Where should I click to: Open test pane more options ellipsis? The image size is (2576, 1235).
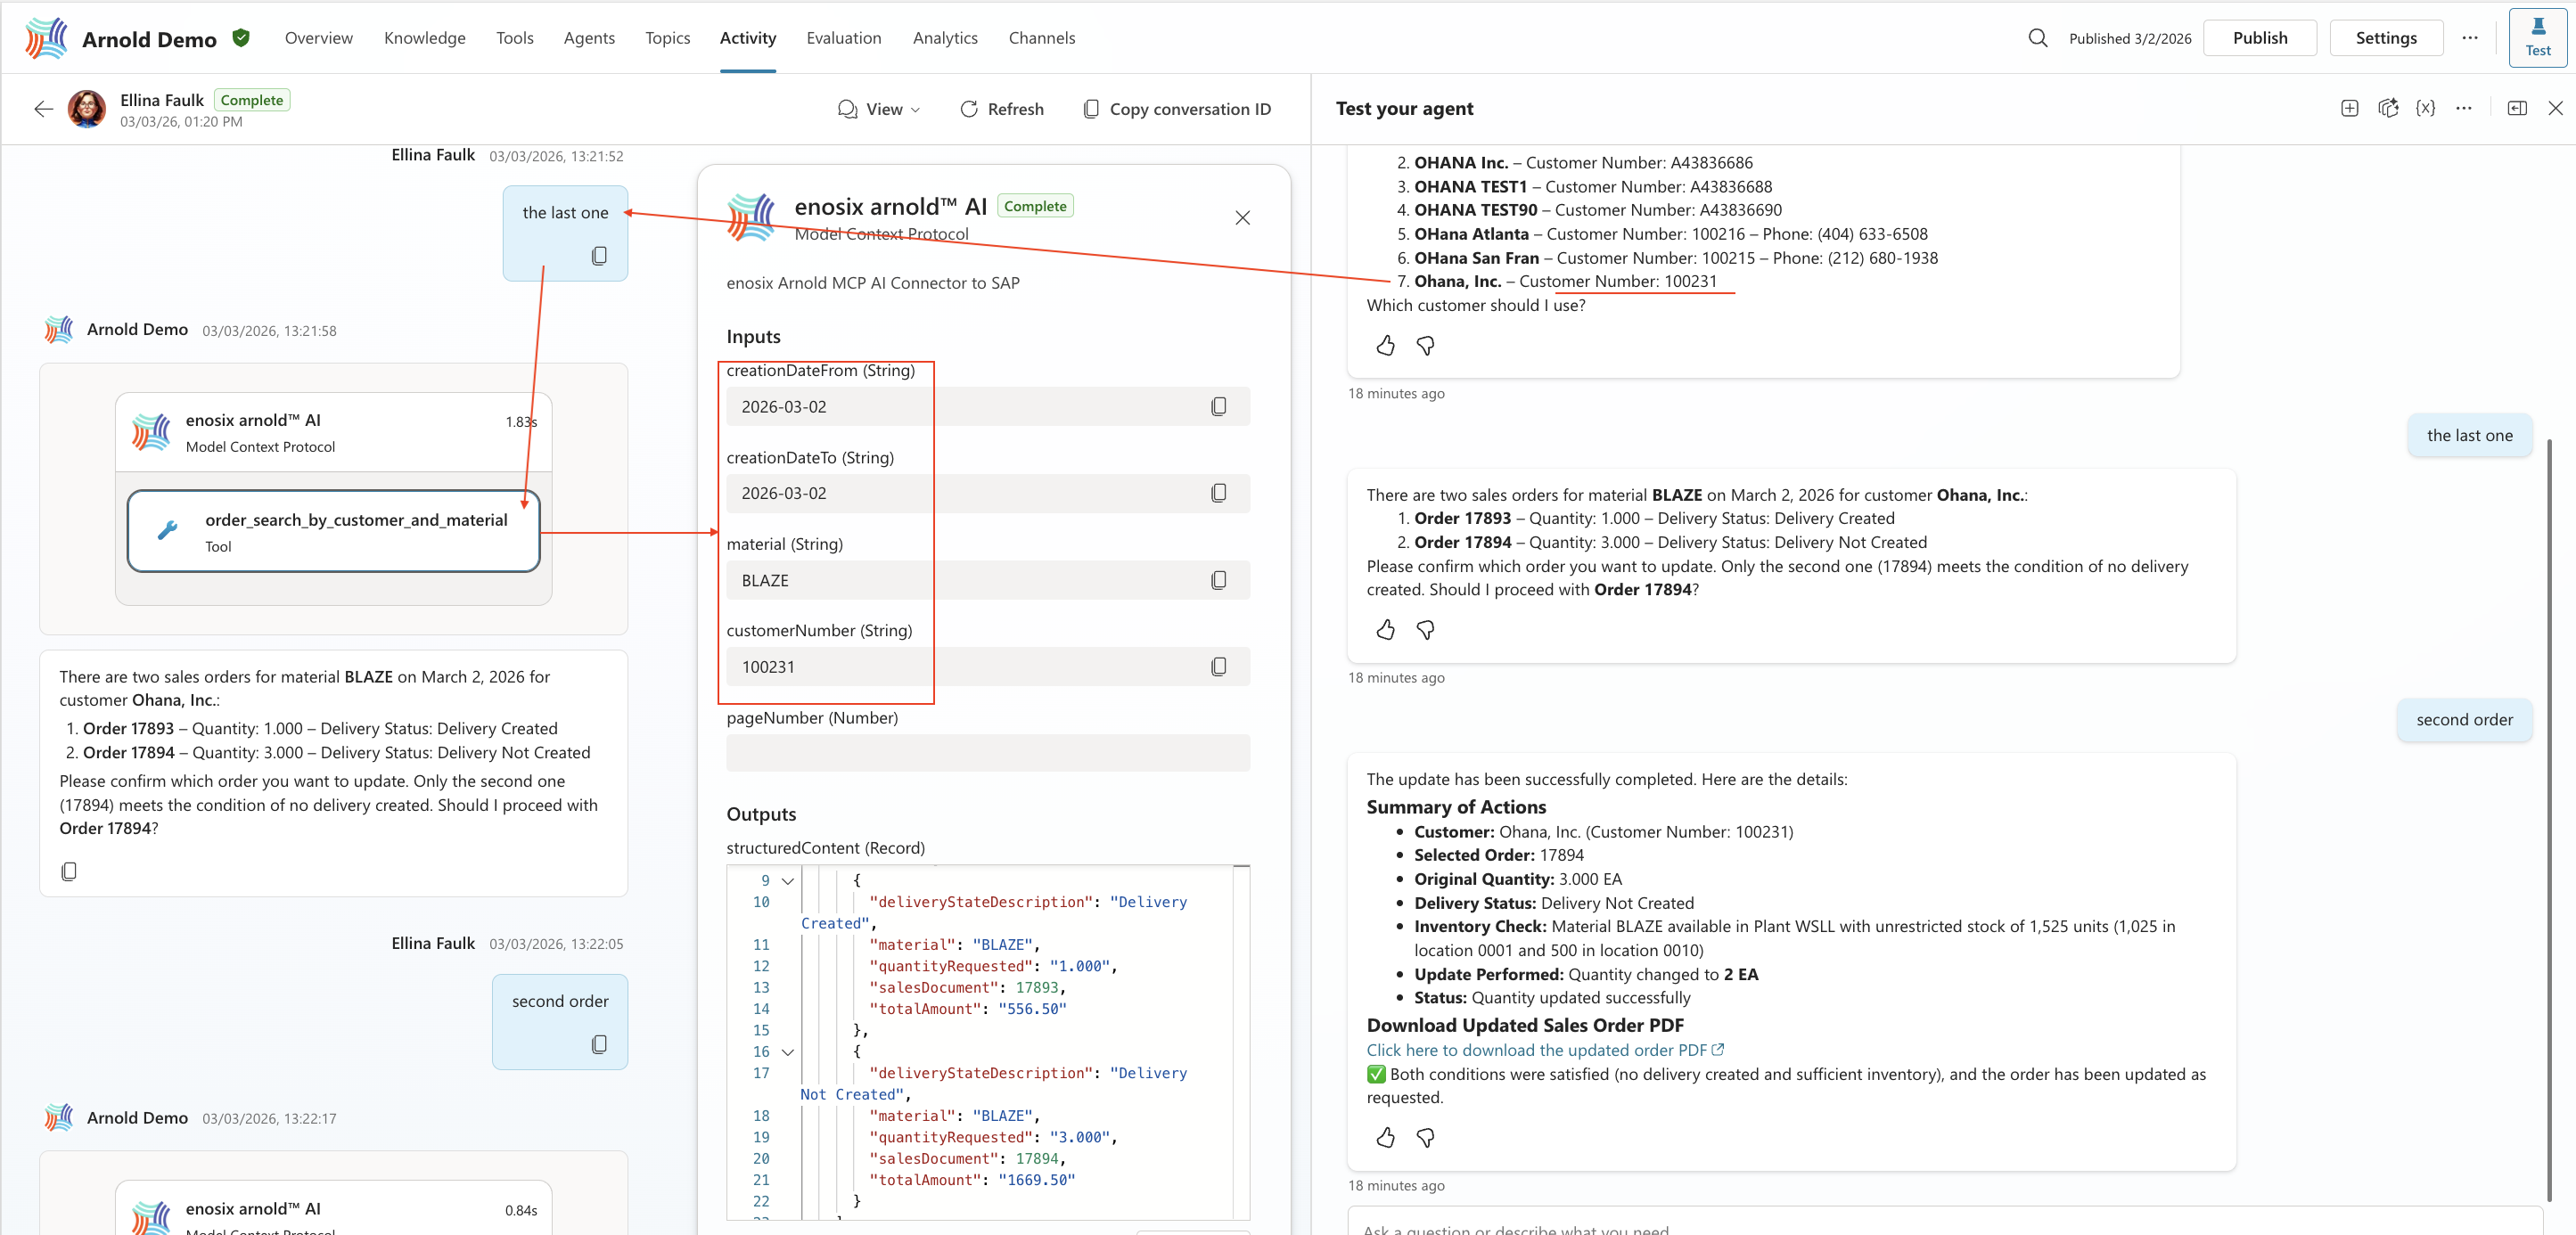click(2464, 108)
